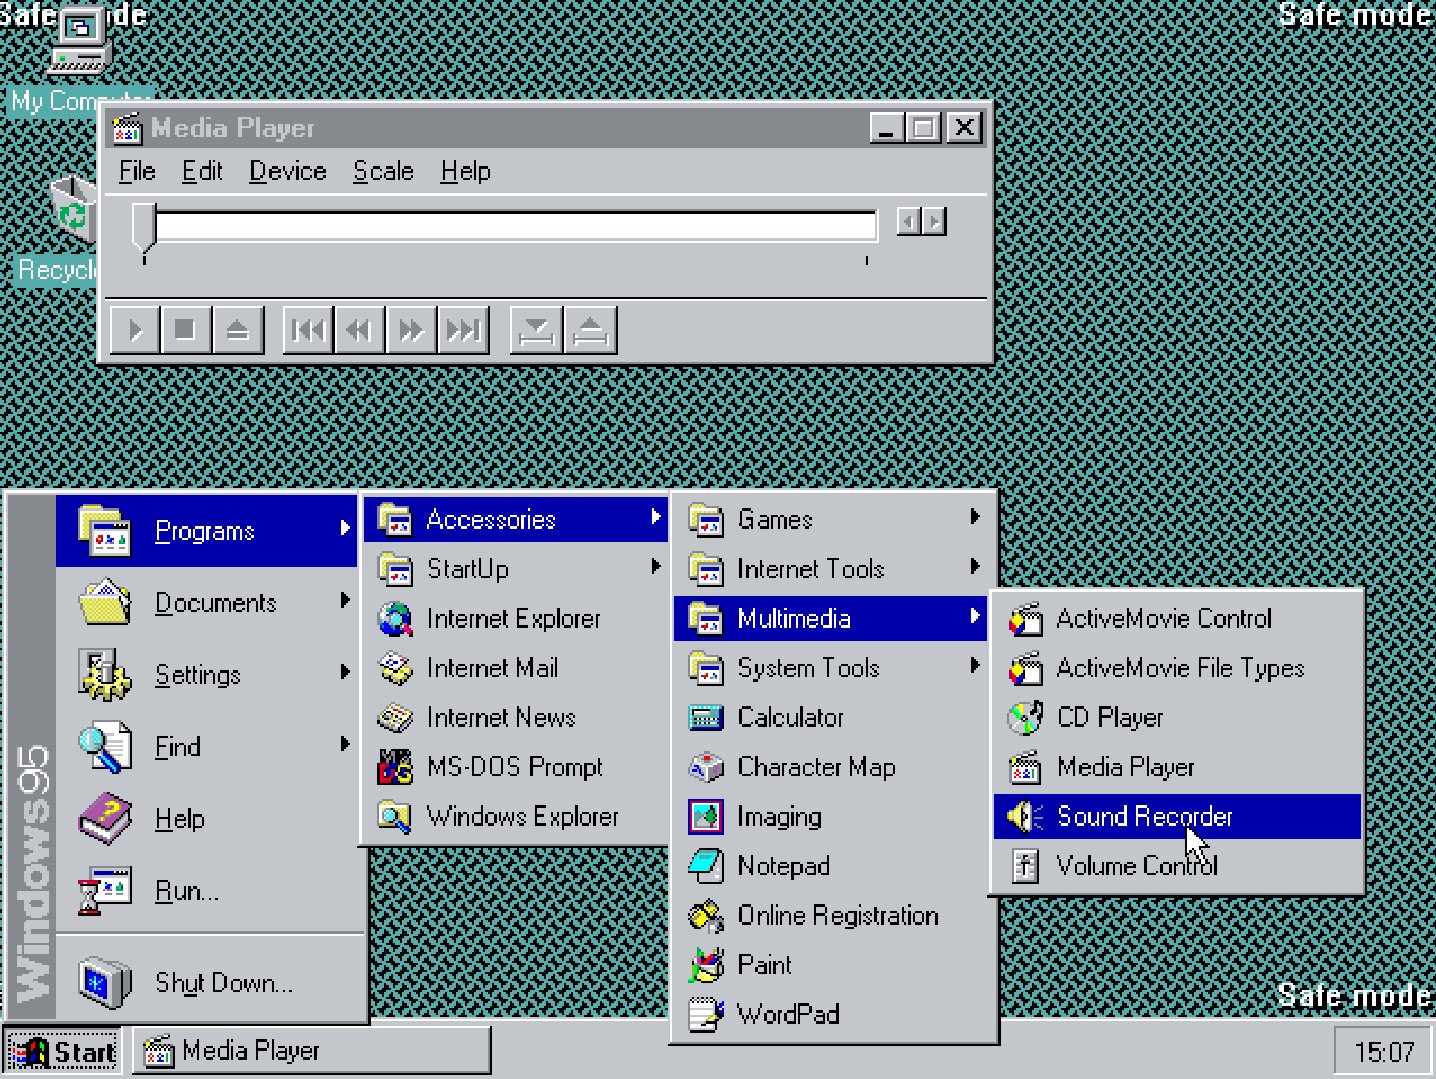Click the Media Player title bar icon
The width and height of the screenshot is (1436, 1079).
click(x=127, y=128)
